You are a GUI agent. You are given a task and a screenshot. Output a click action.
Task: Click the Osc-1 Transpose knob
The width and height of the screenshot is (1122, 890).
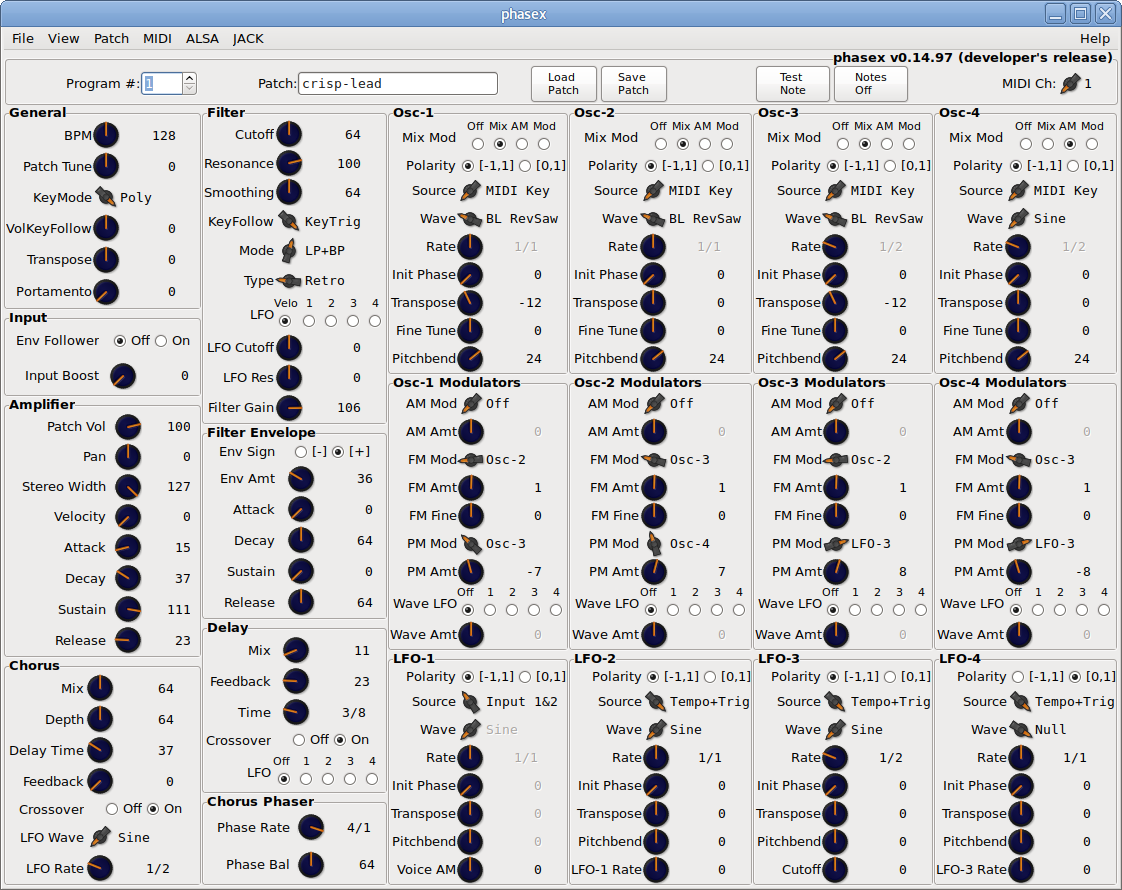(470, 303)
